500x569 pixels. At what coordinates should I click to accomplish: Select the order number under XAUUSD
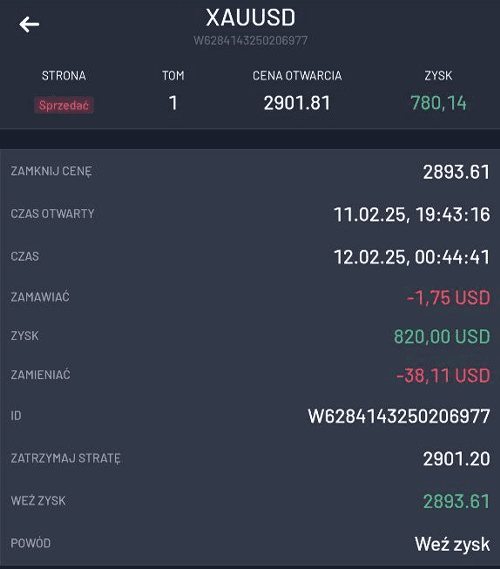[250, 40]
